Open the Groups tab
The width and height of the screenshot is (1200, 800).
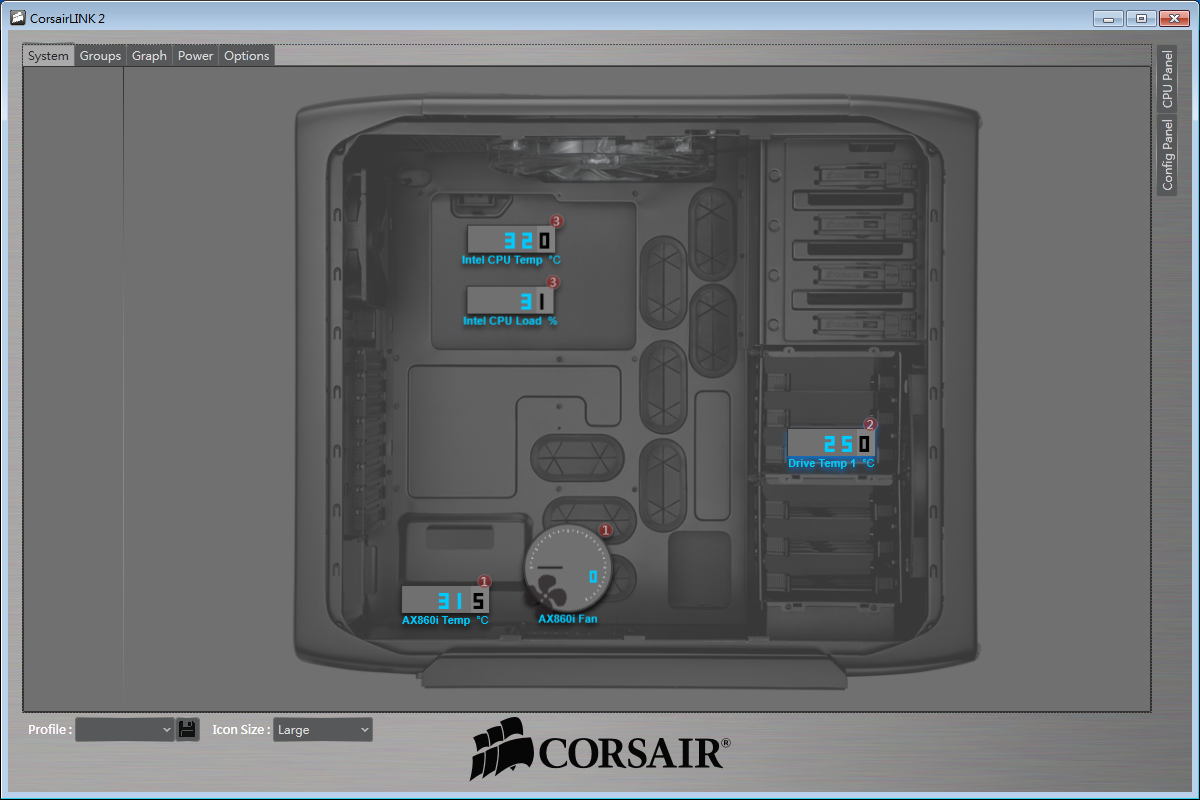[100, 56]
